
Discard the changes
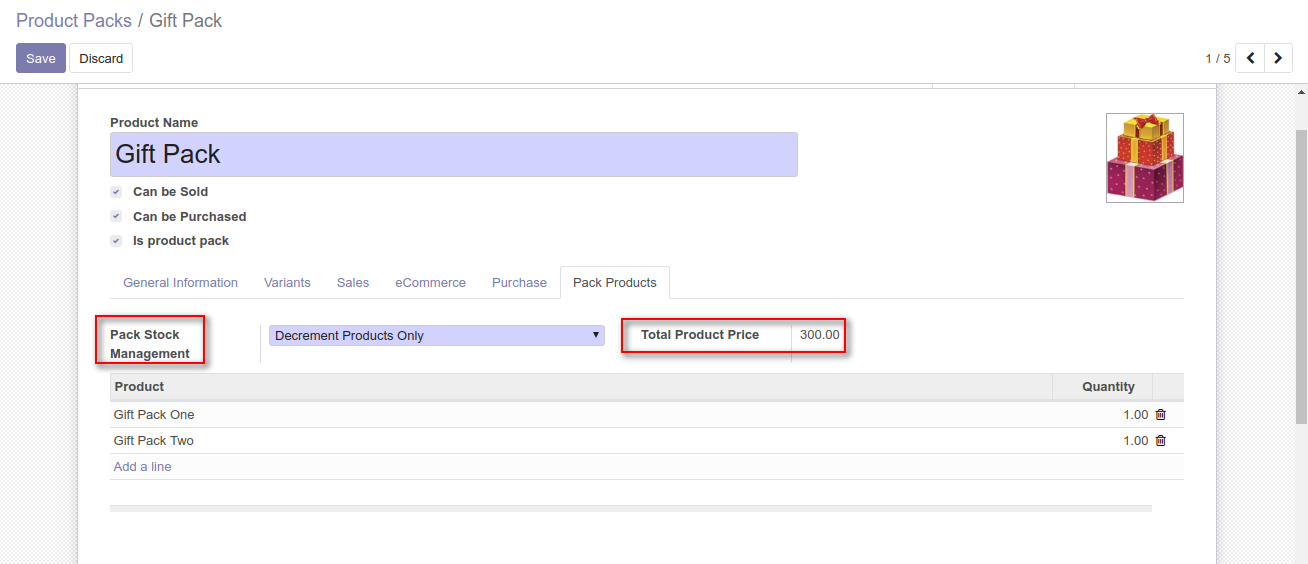coord(101,59)
